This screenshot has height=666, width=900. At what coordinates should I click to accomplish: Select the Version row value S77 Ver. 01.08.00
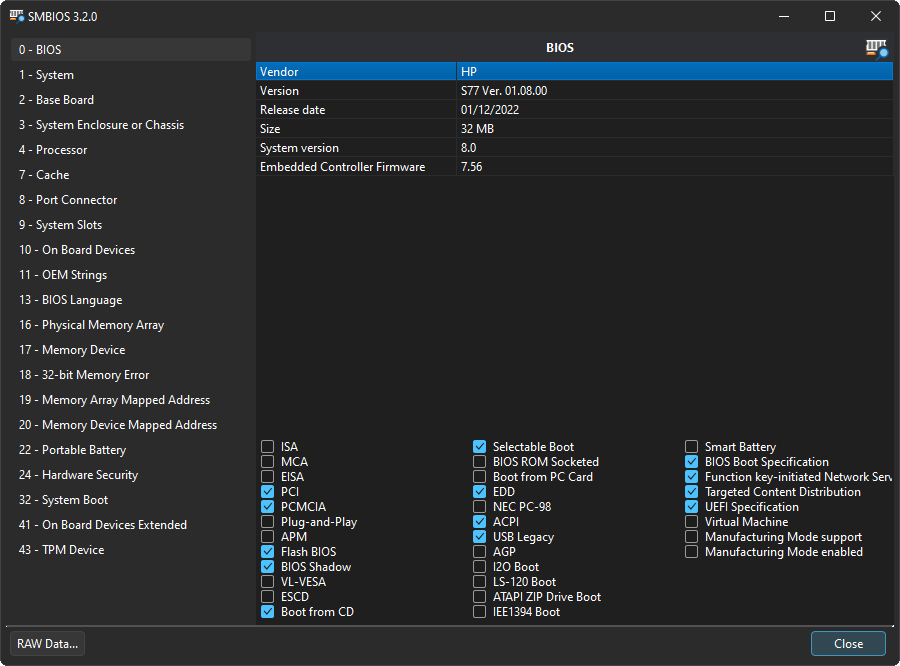504,91
